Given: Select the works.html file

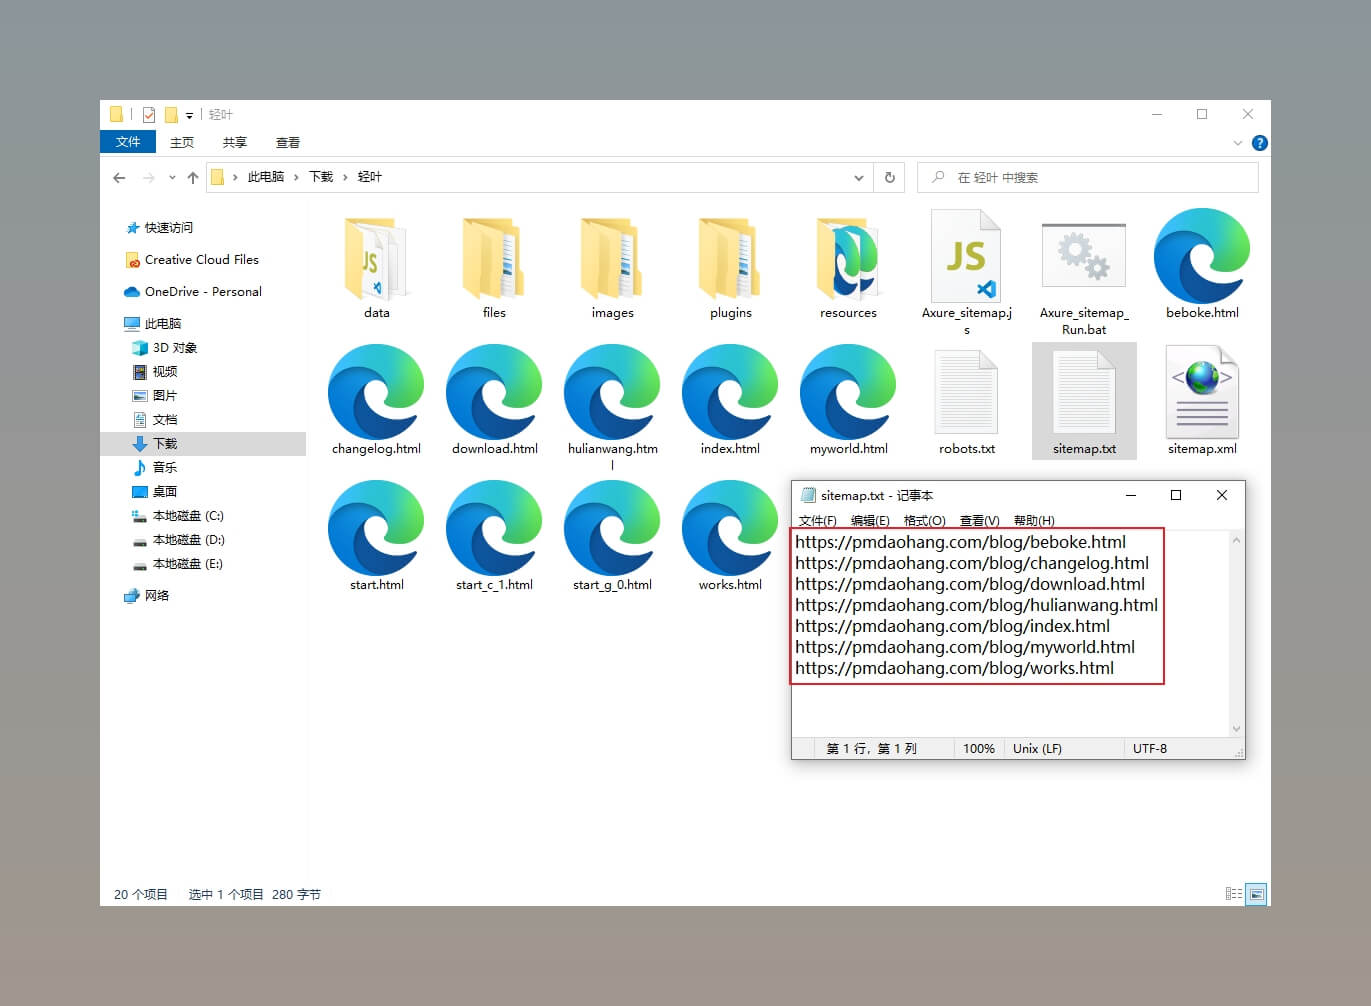Looking at the screenshot, I should (730, 536).
